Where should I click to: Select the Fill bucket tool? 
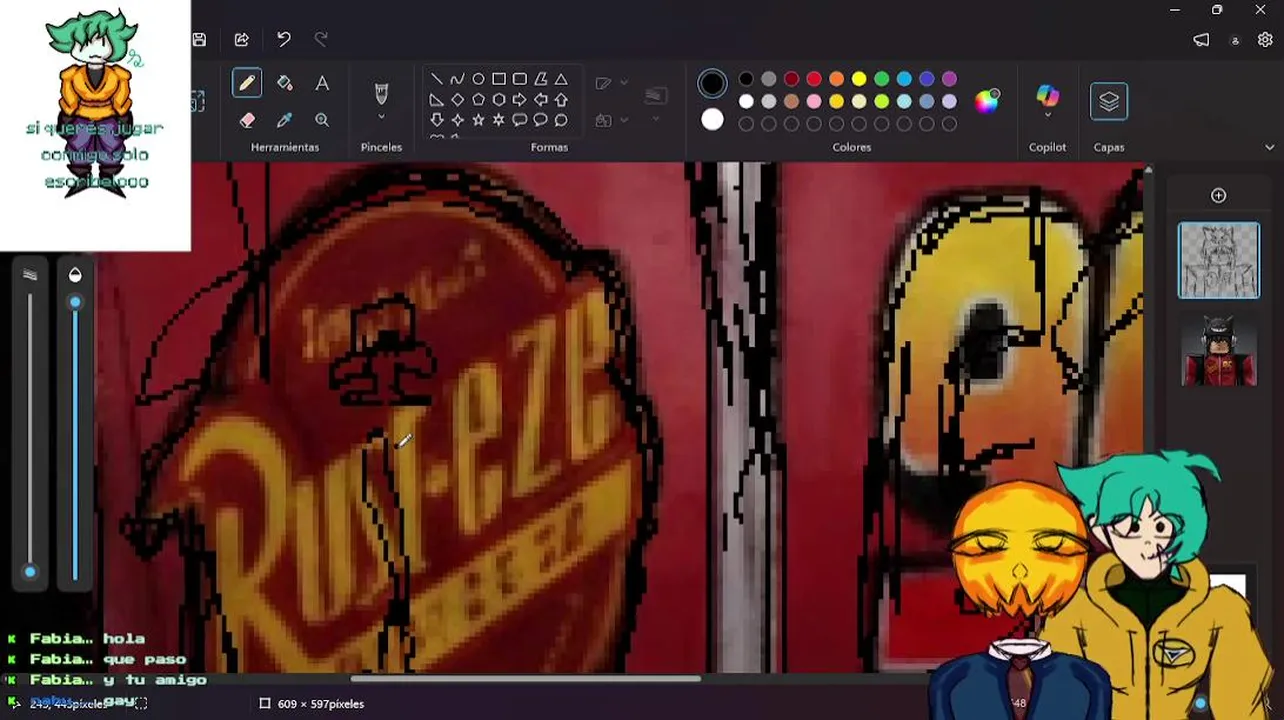285,83
